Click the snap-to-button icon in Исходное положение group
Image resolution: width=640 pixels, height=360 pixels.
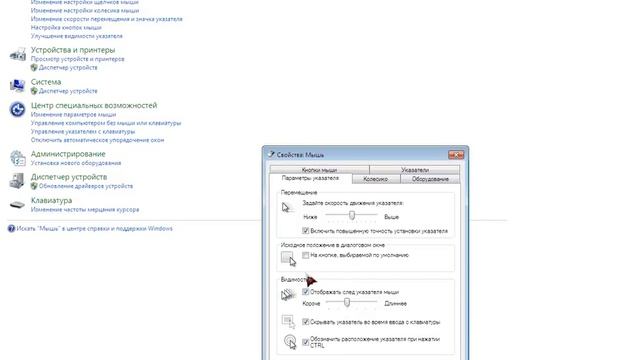(288, 258)
